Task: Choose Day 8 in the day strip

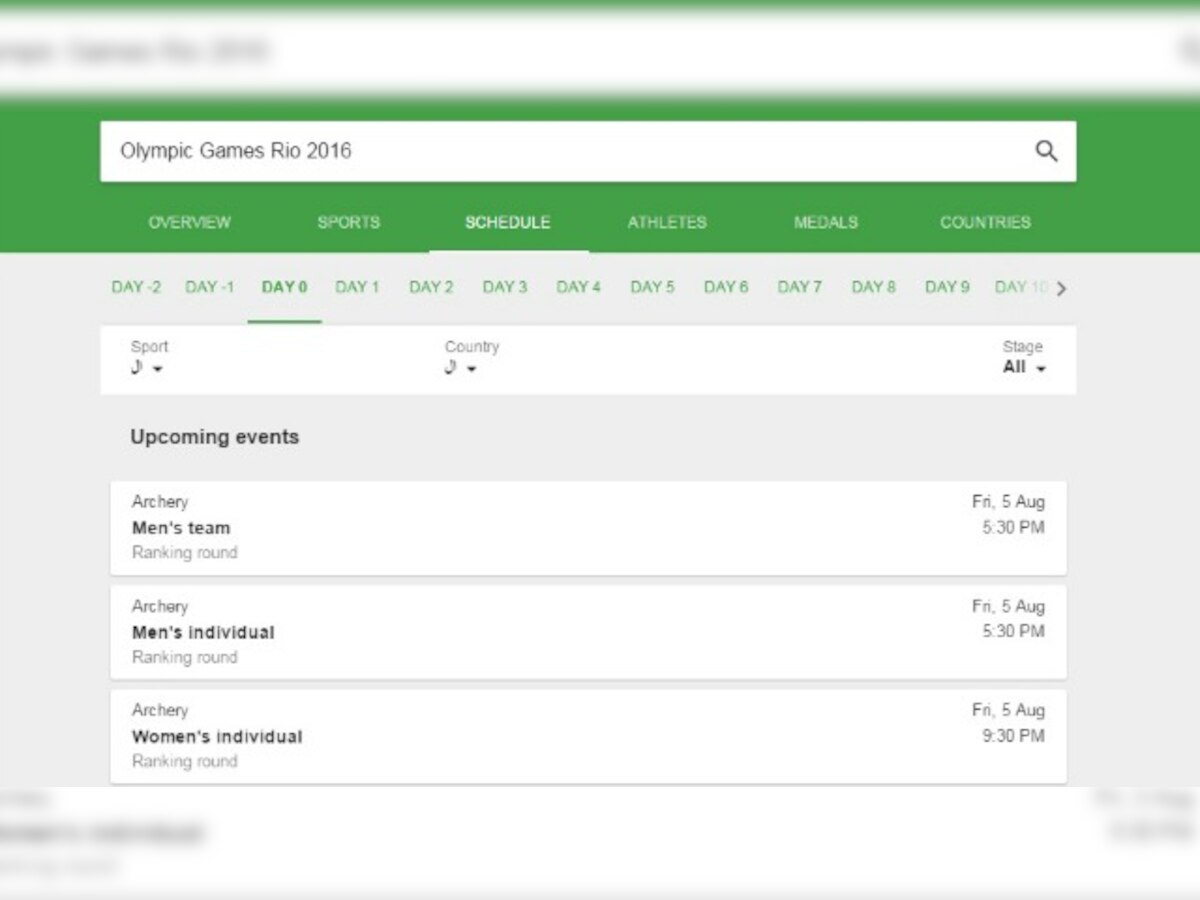Action: click(874, 287)
